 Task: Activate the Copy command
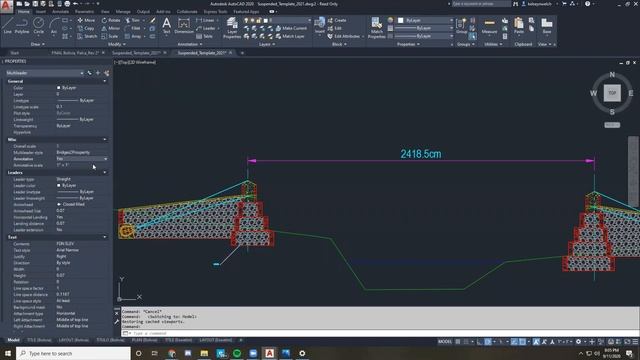click(86, 28)
